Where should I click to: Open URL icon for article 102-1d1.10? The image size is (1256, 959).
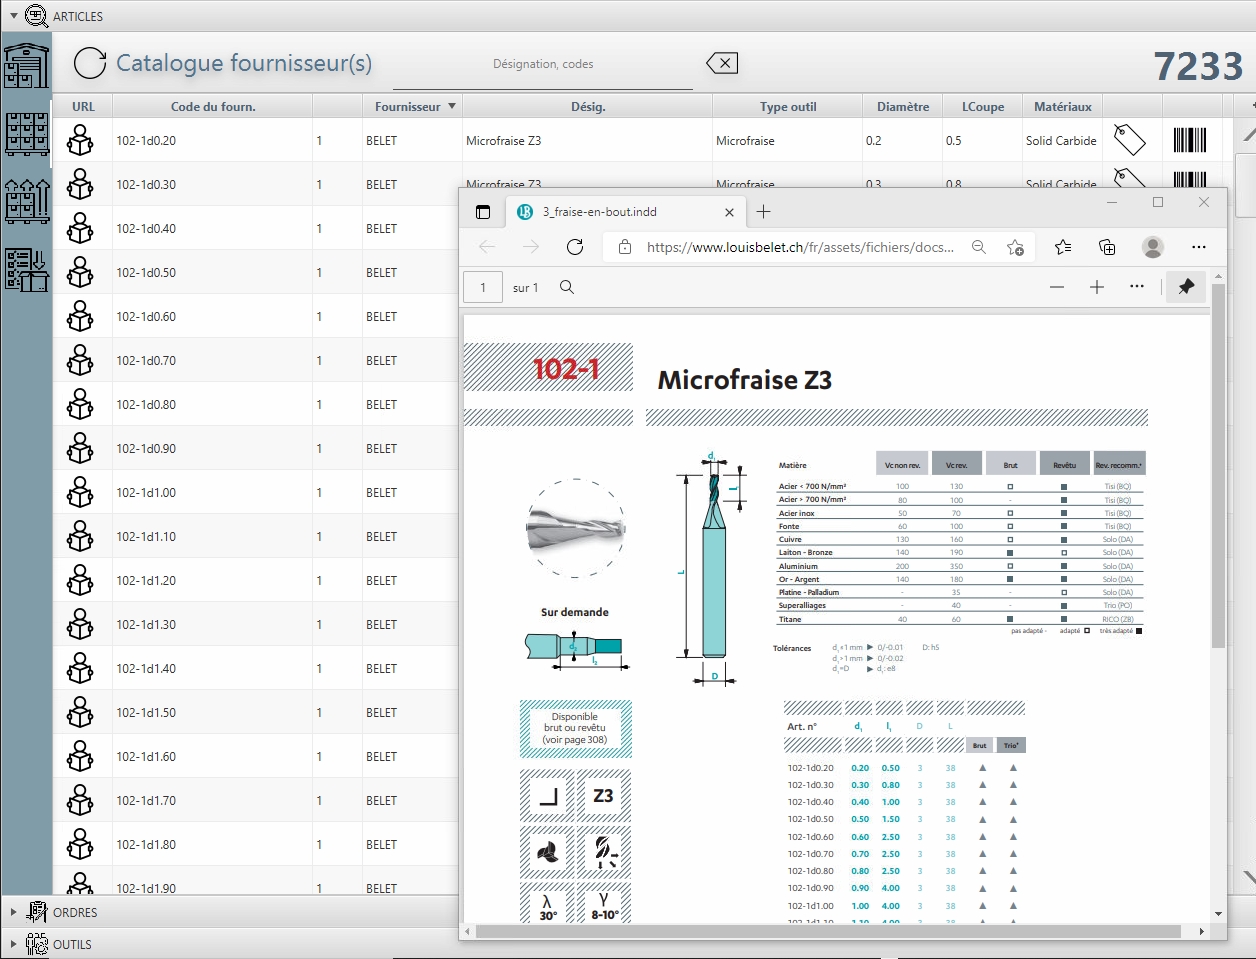(80, 537)
